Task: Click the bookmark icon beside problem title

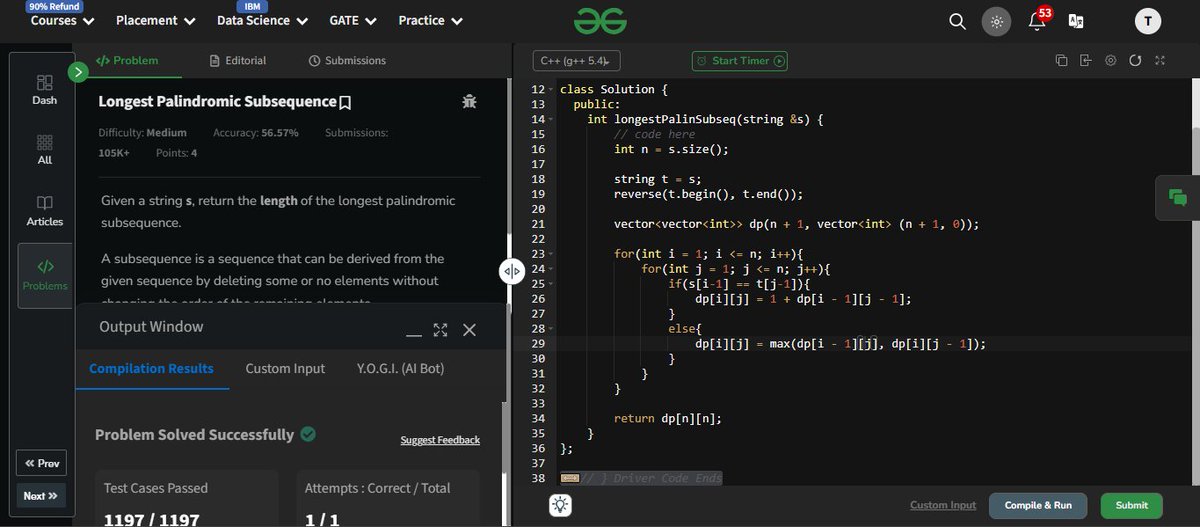Action: click(345, 102)
